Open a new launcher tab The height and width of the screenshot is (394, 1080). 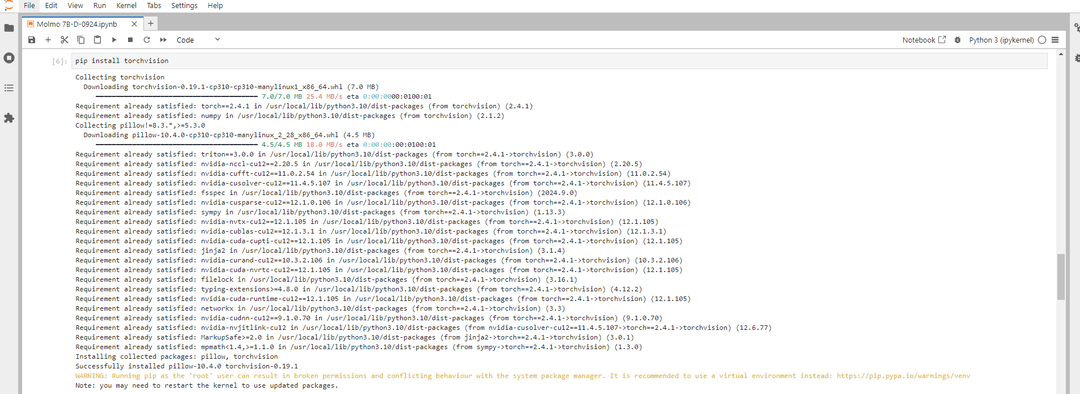pyautogui.click(x=151, y=23)
